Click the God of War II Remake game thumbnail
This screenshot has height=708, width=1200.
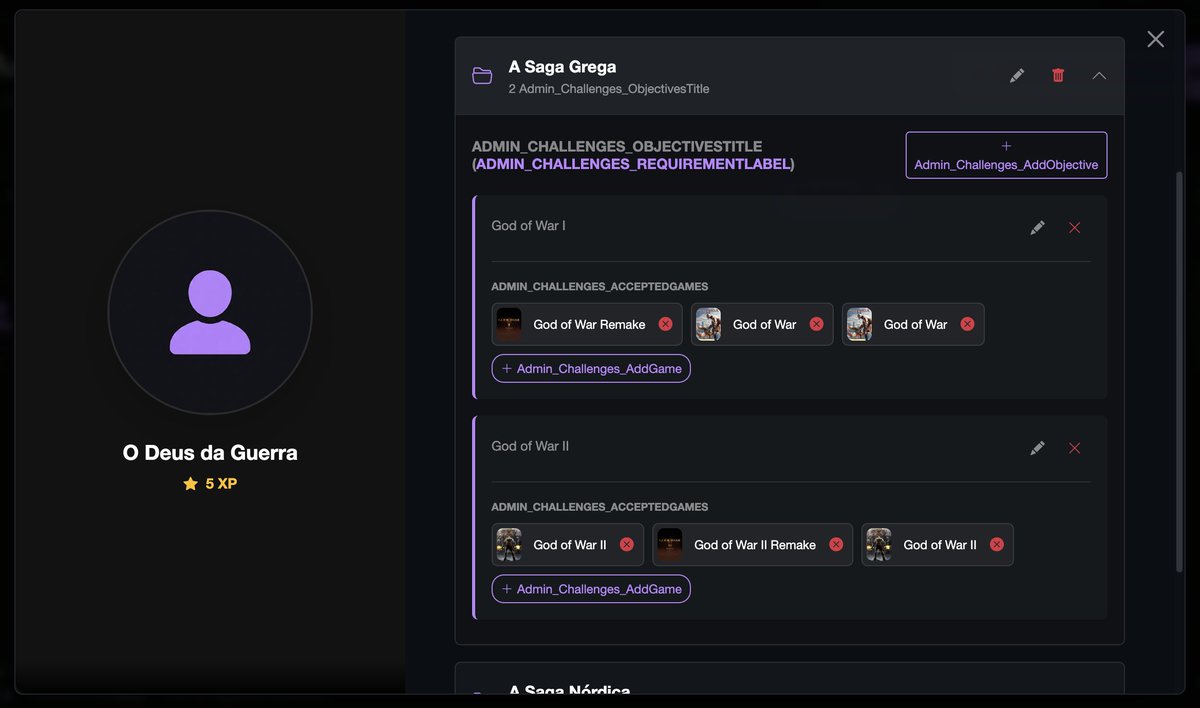(670, 545)
